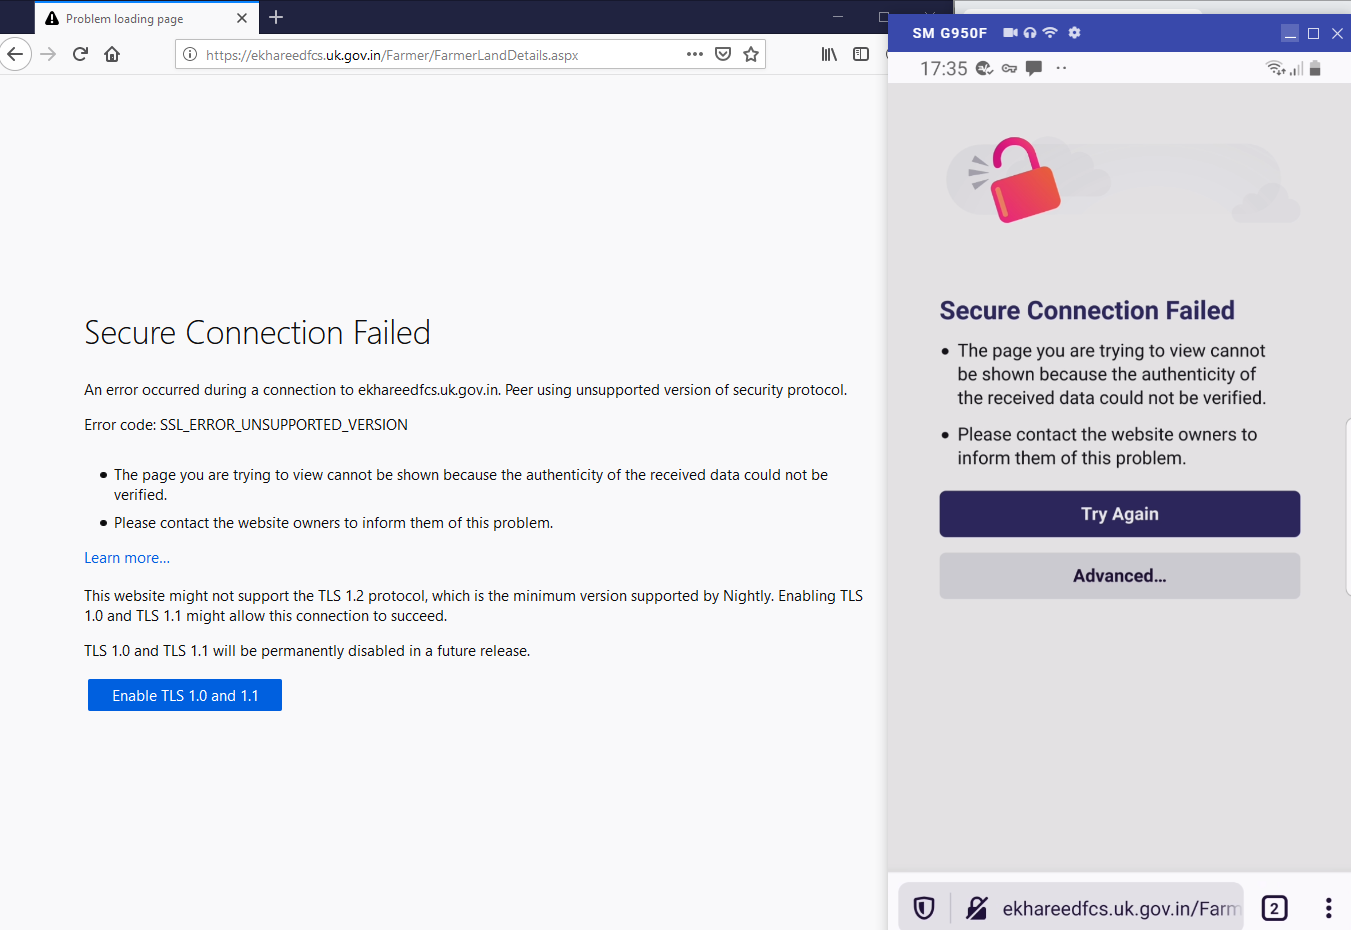Click the content blocking shield near the address bar
The image size is (1351, 930).
723,54
